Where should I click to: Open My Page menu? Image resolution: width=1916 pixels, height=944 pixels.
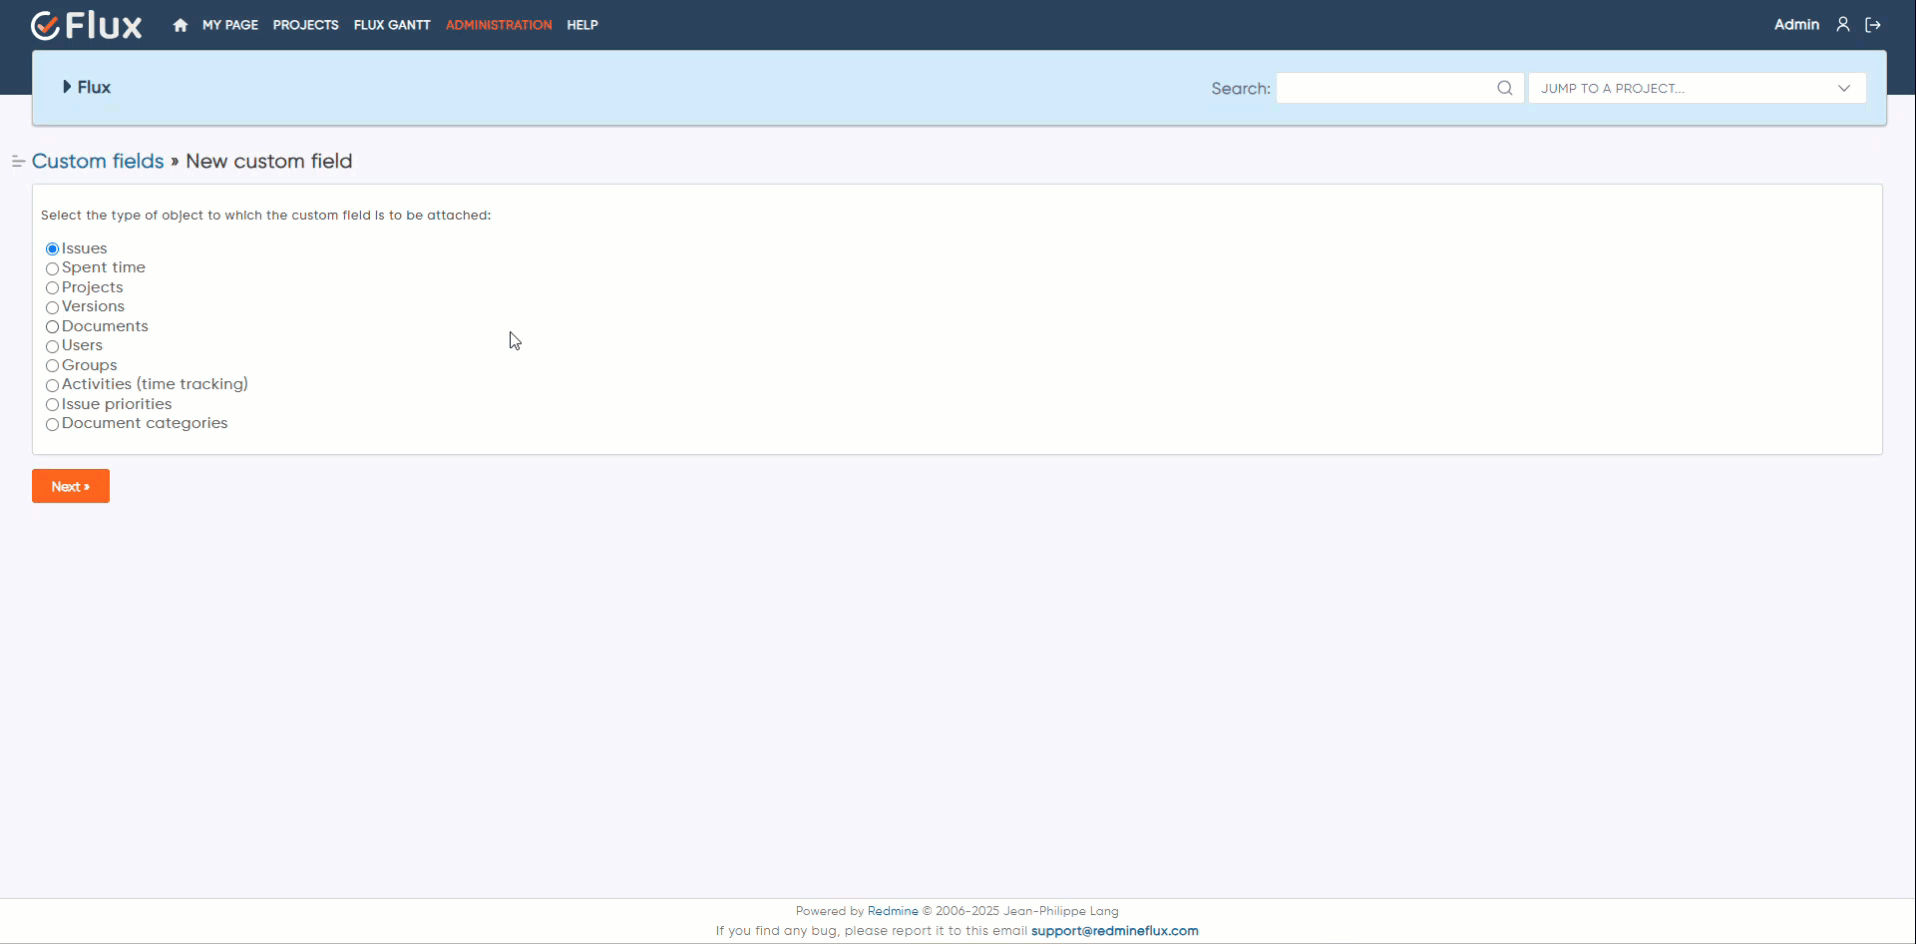click(x=230, y=25)
